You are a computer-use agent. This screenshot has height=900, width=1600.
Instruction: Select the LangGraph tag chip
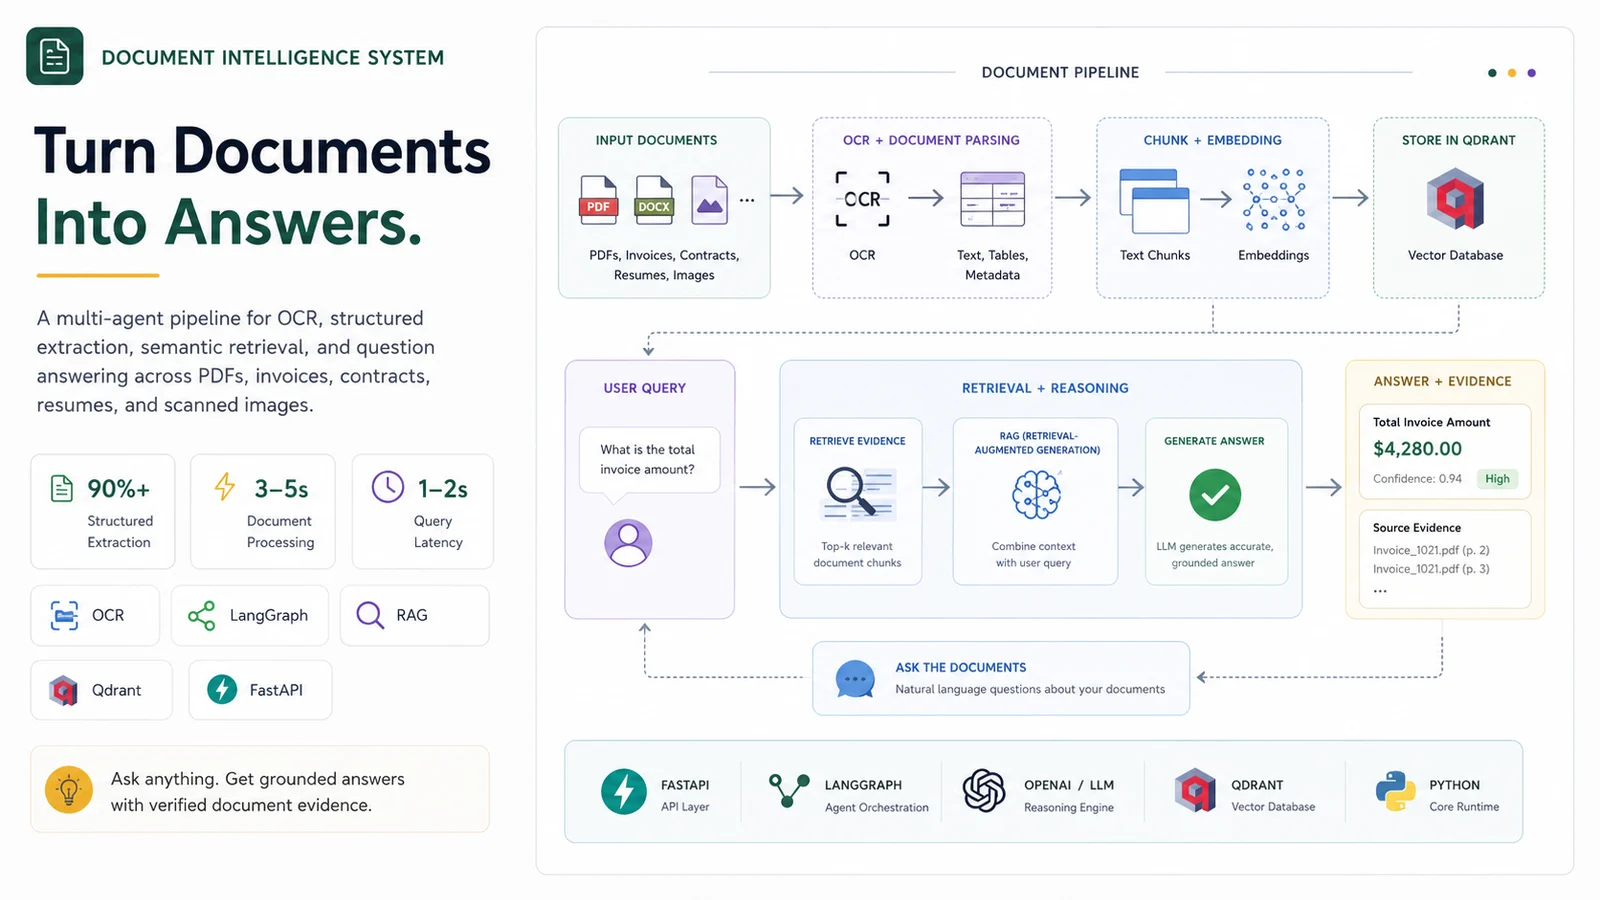coord(250,615)
